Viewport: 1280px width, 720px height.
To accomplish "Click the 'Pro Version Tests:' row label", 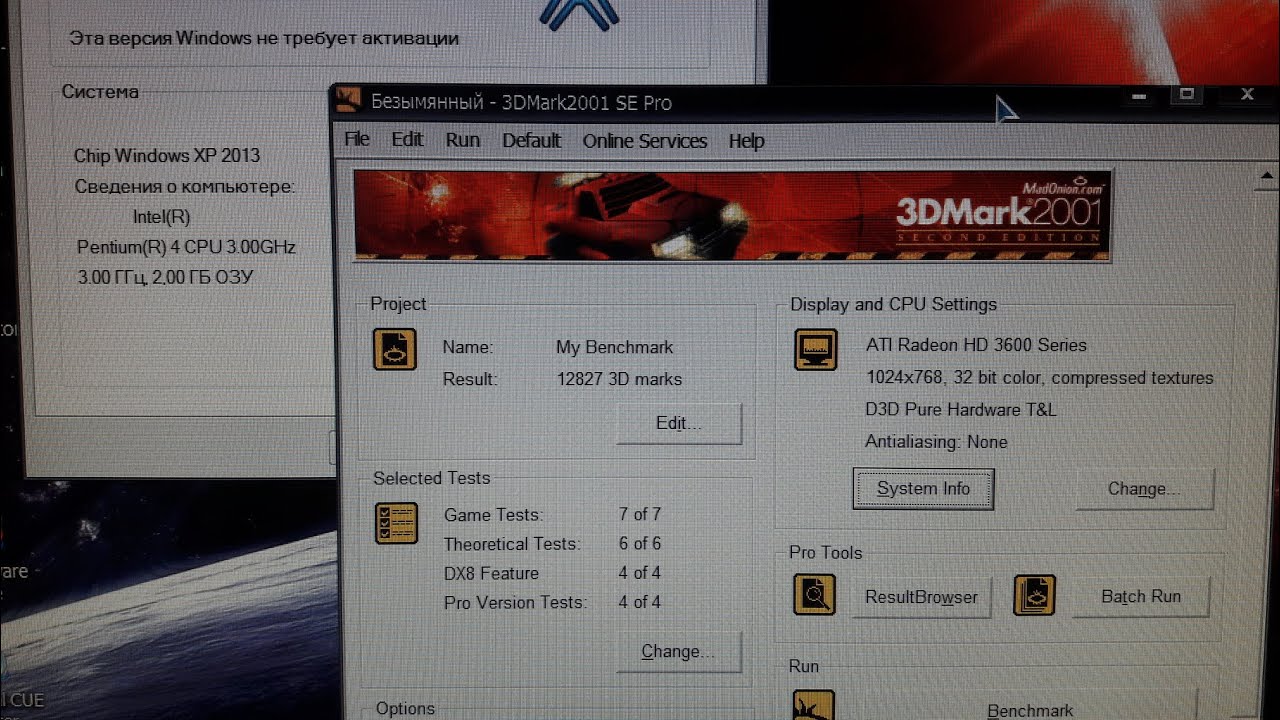I will coord(515,602).
